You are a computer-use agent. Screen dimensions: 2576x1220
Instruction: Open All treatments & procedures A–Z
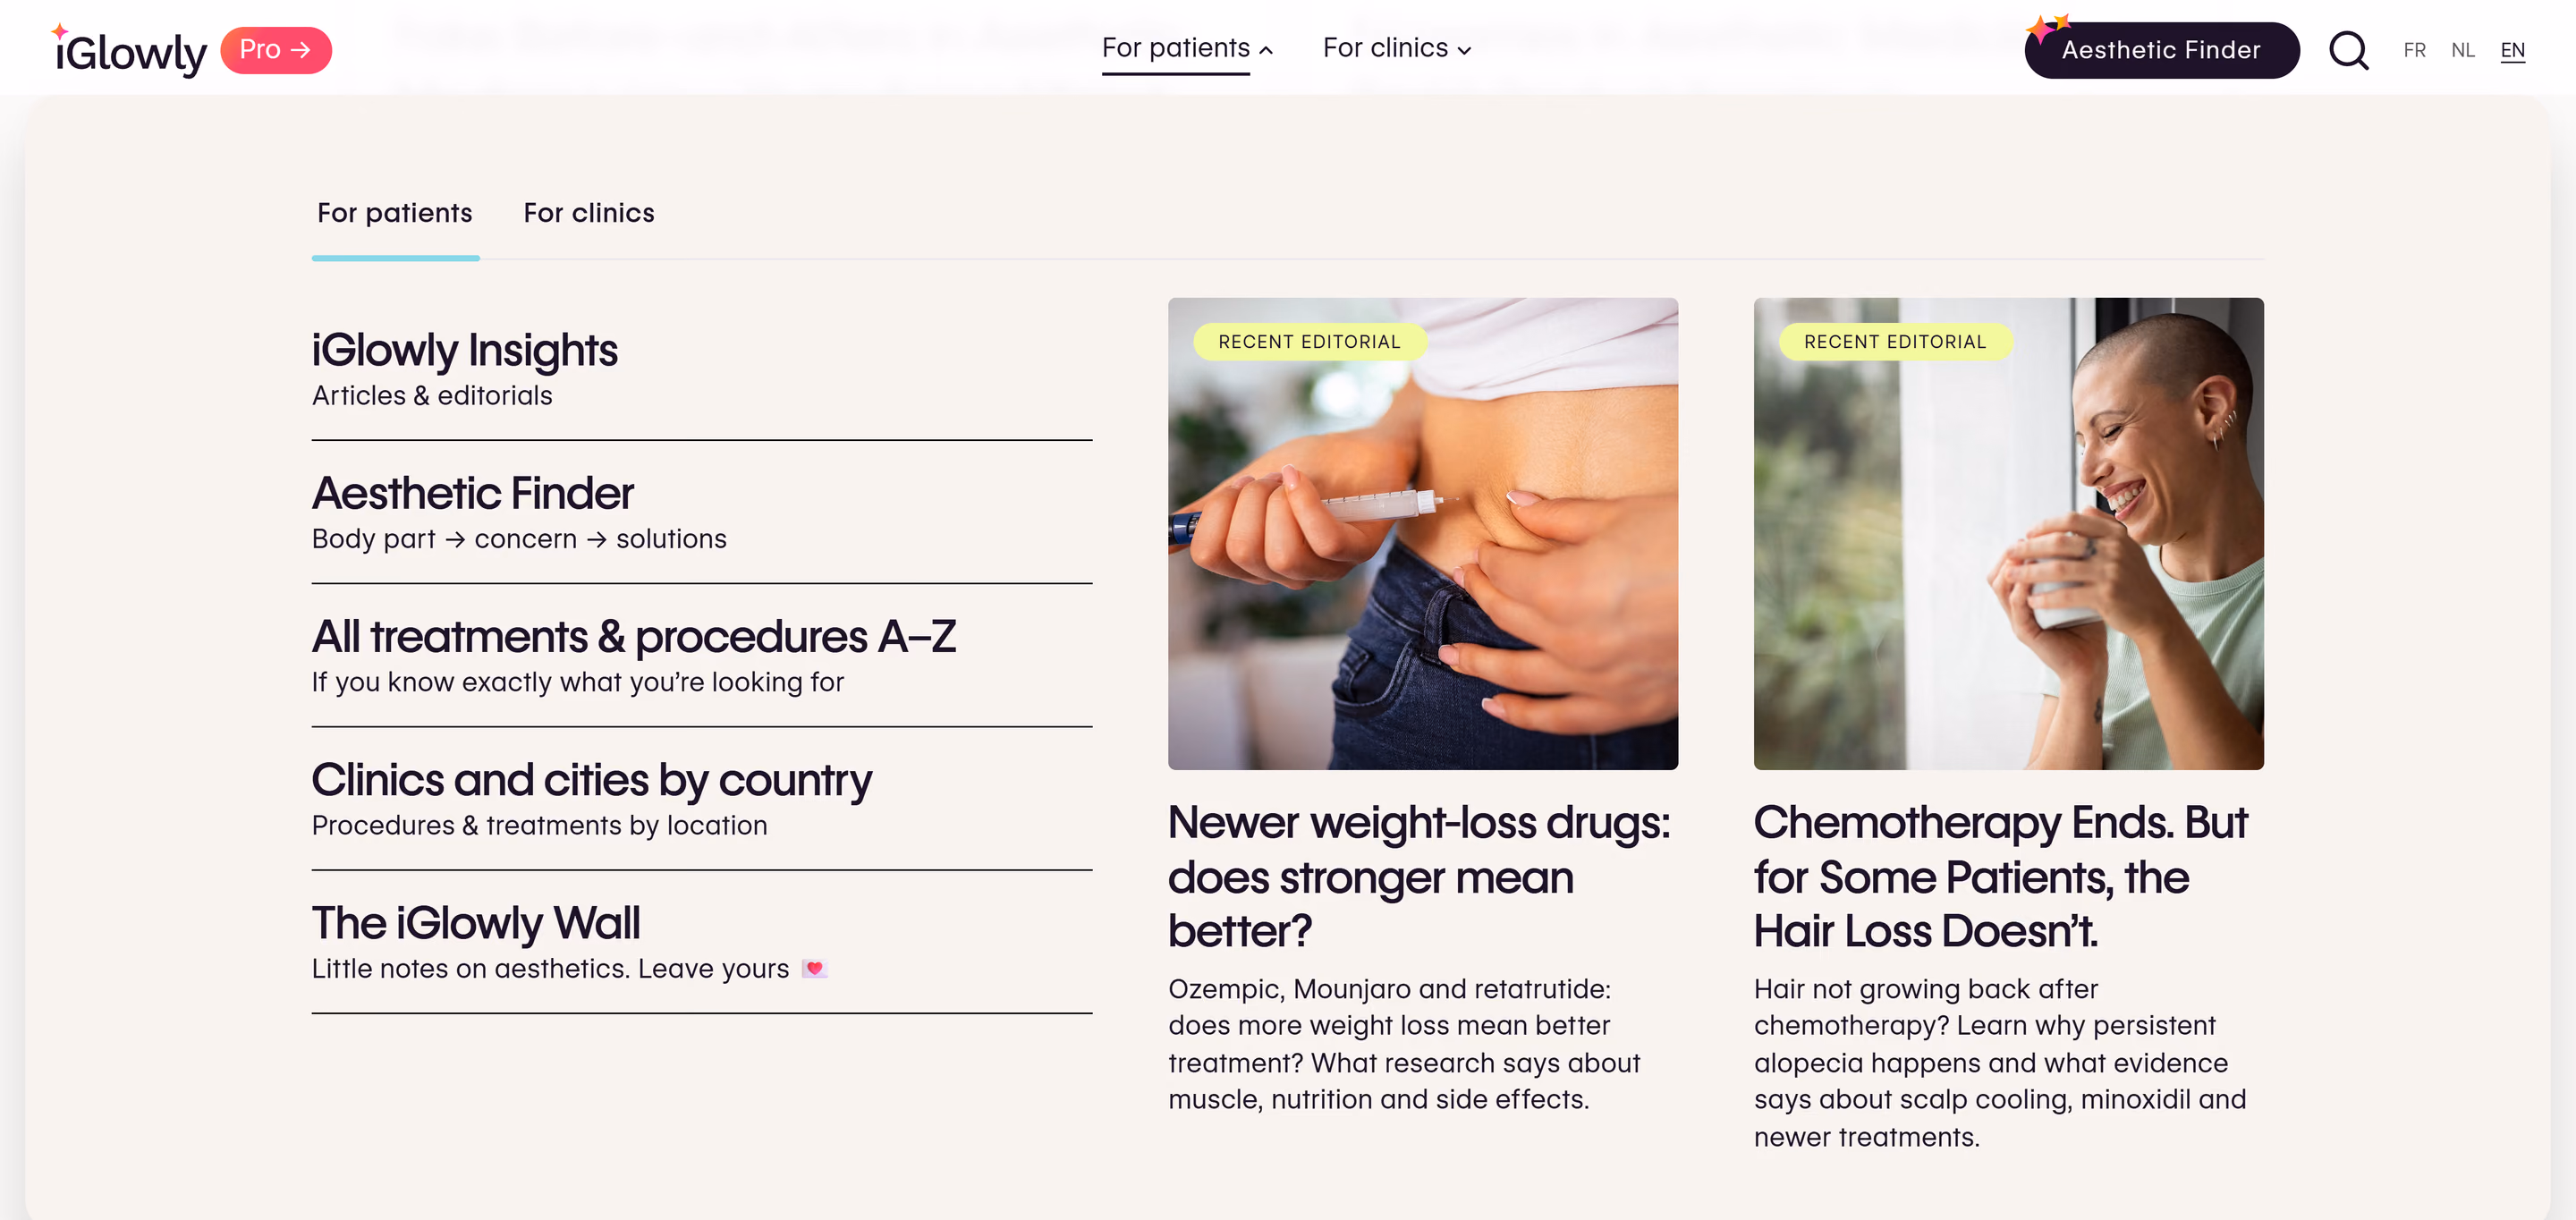click(701, 656)
